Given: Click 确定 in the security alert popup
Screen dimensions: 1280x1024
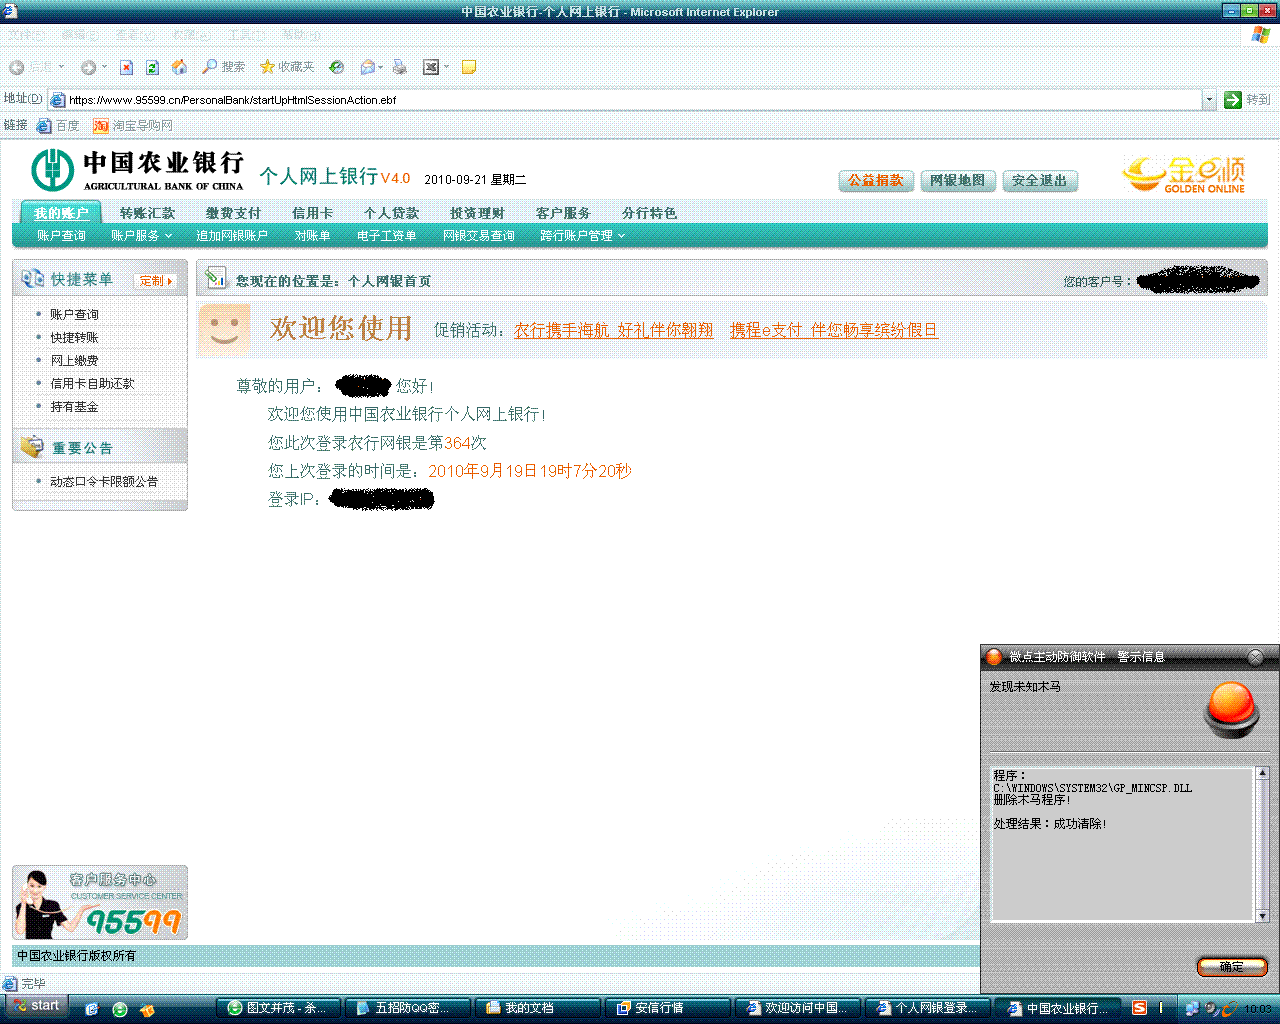Looking at the screenshot, I should coord(1232,967).
